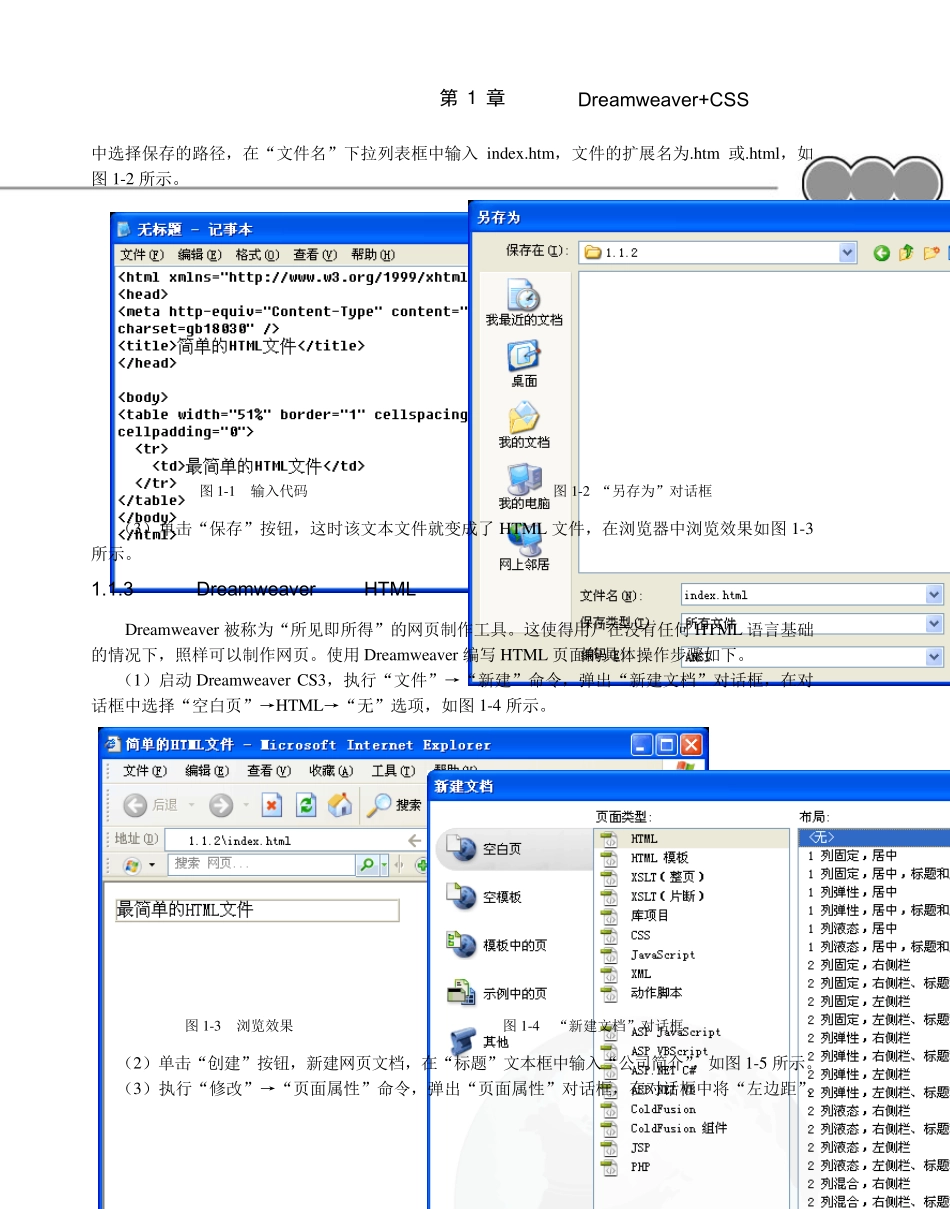Click the 搜索 网页 search box in IE

pos(264,865)
